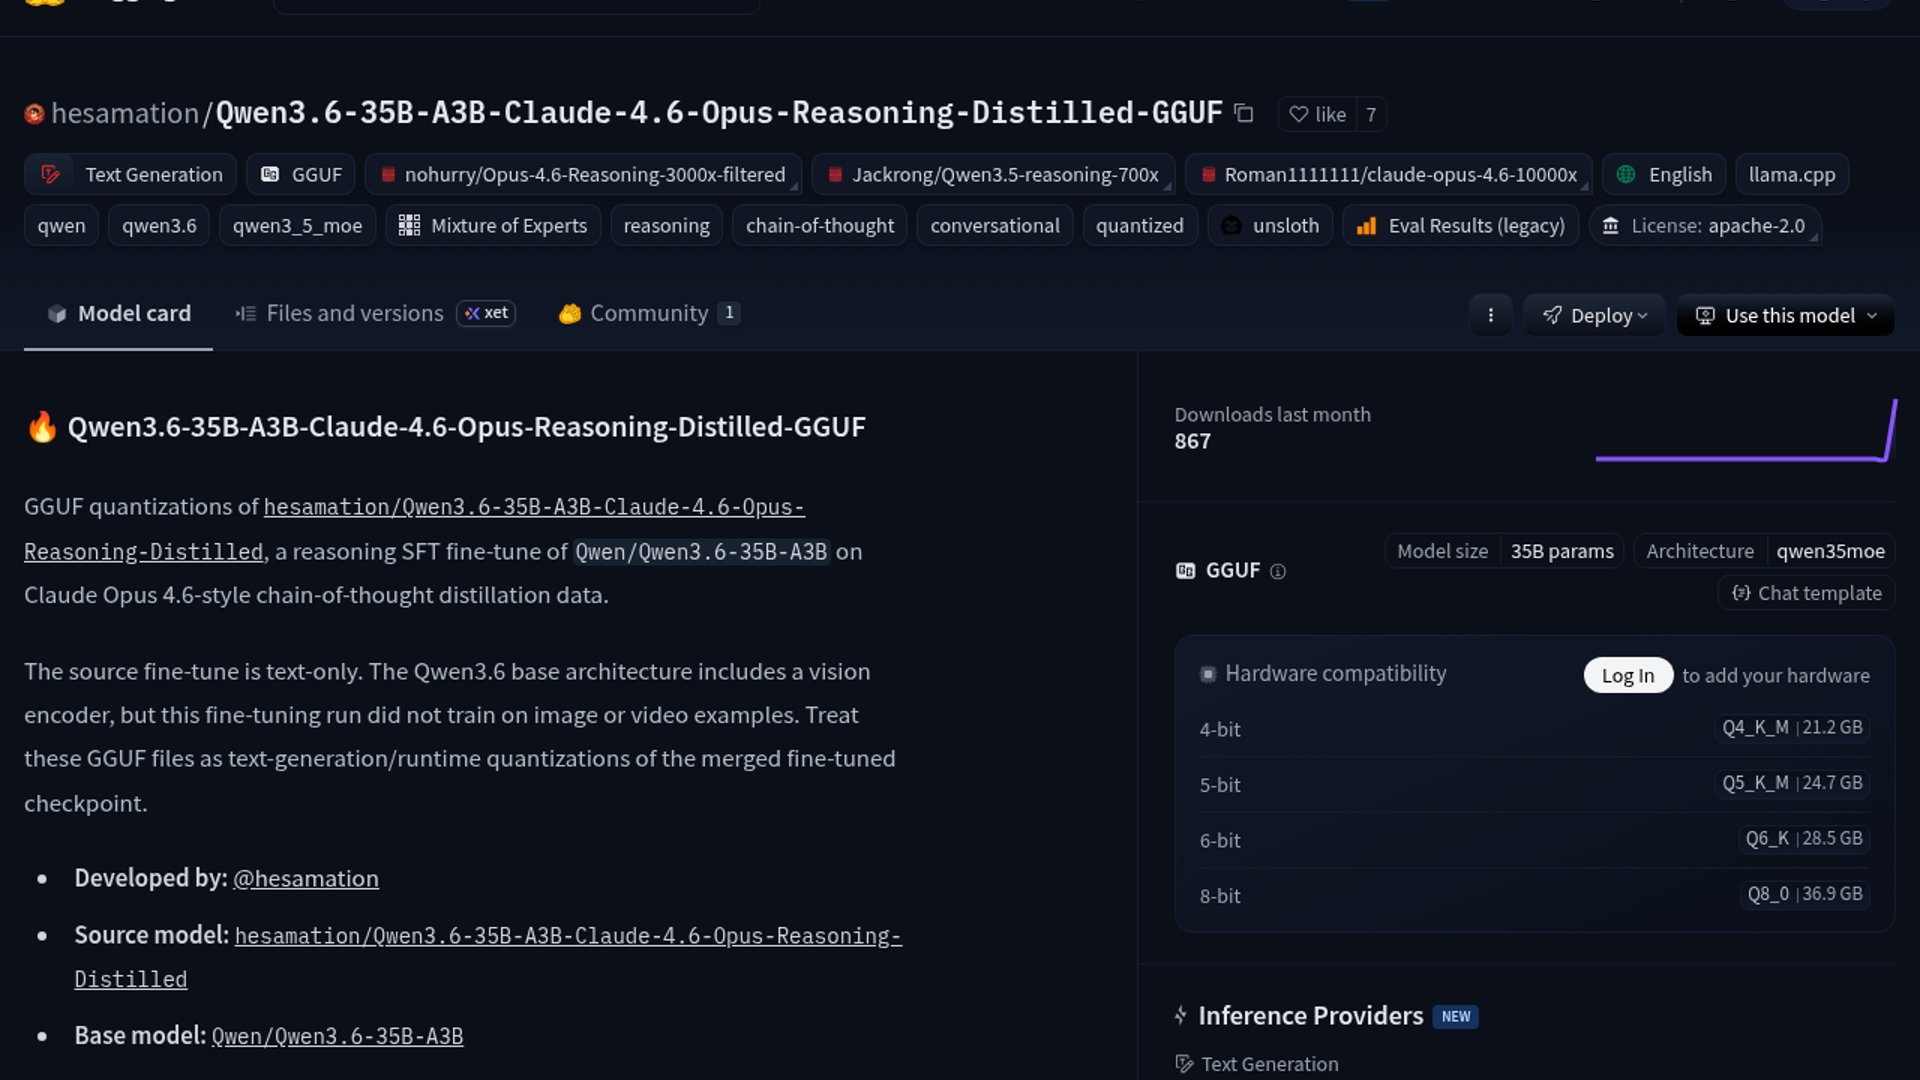Image resolution: width=1920 pixels, height=1080 pixels.
Task: Open the License apache-2.0 tag
Action: [1705, 226]
